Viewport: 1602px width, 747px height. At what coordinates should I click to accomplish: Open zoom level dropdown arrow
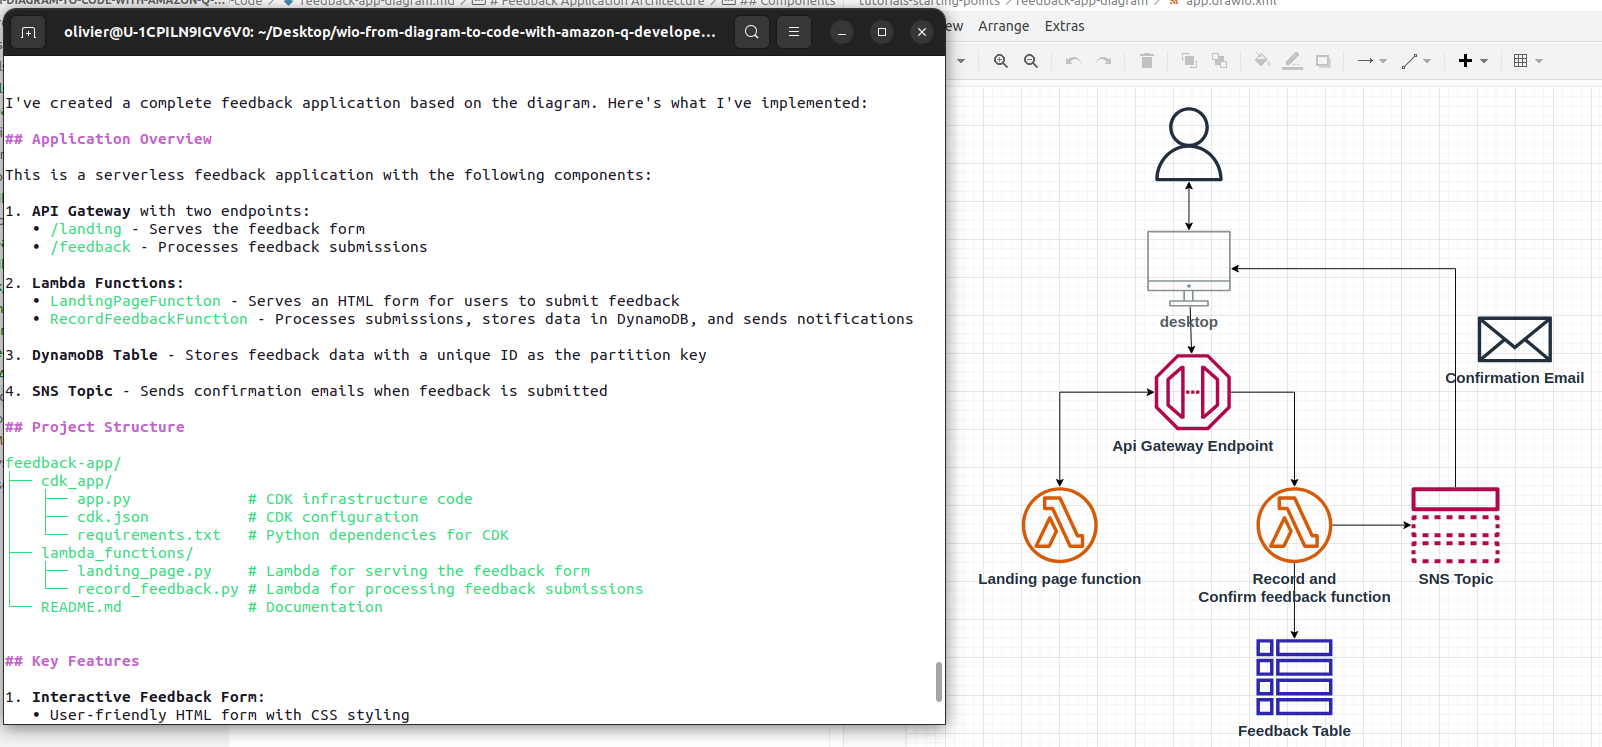(961, 61)
